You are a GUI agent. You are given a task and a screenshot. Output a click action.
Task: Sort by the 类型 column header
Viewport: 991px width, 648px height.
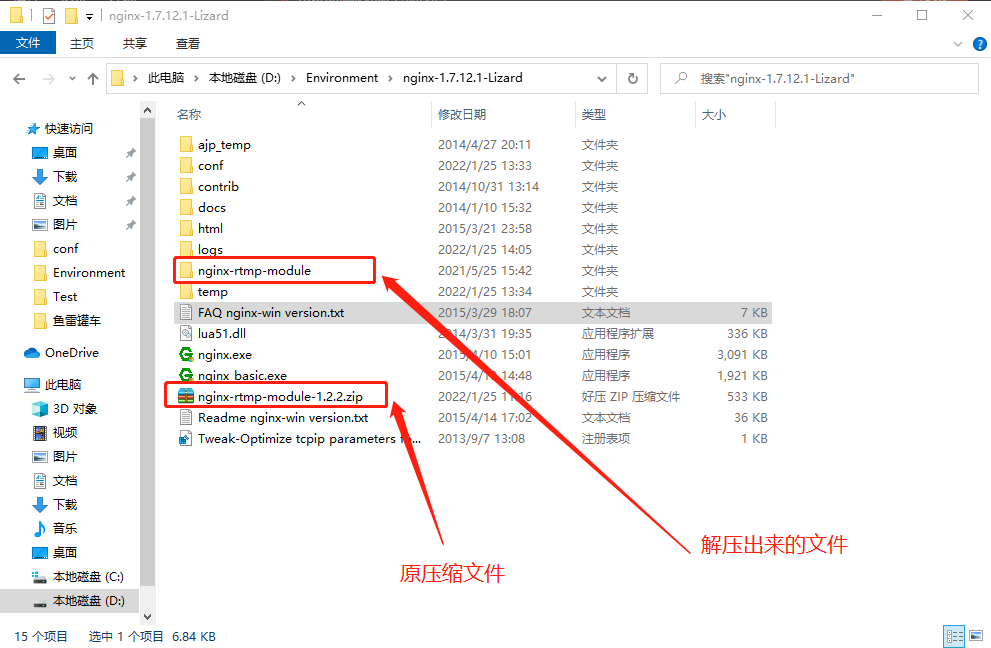click(x=593, y=114)
